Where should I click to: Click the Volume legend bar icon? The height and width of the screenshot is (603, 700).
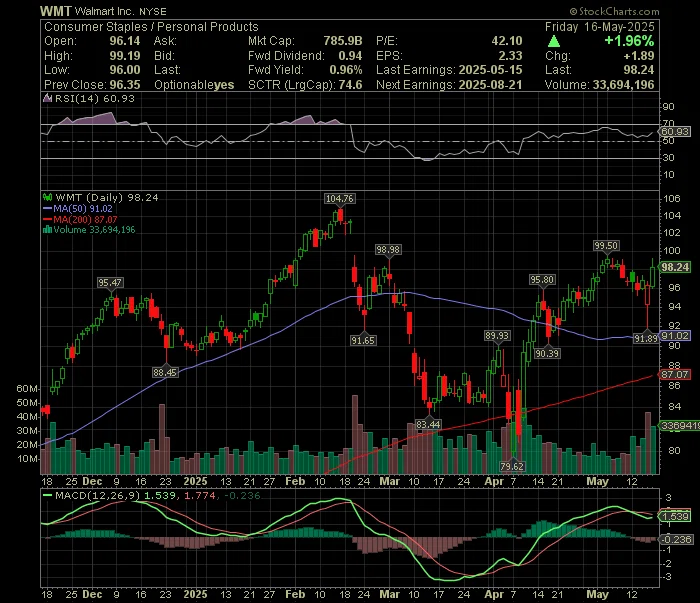point(47,230)
